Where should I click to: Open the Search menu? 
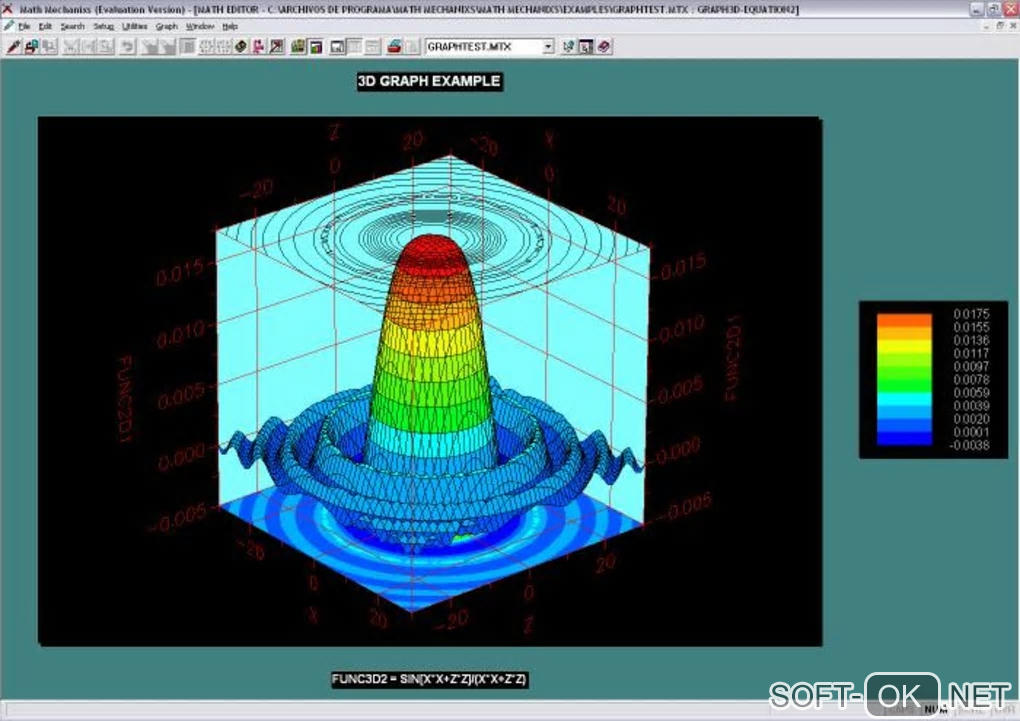(72, 27)
